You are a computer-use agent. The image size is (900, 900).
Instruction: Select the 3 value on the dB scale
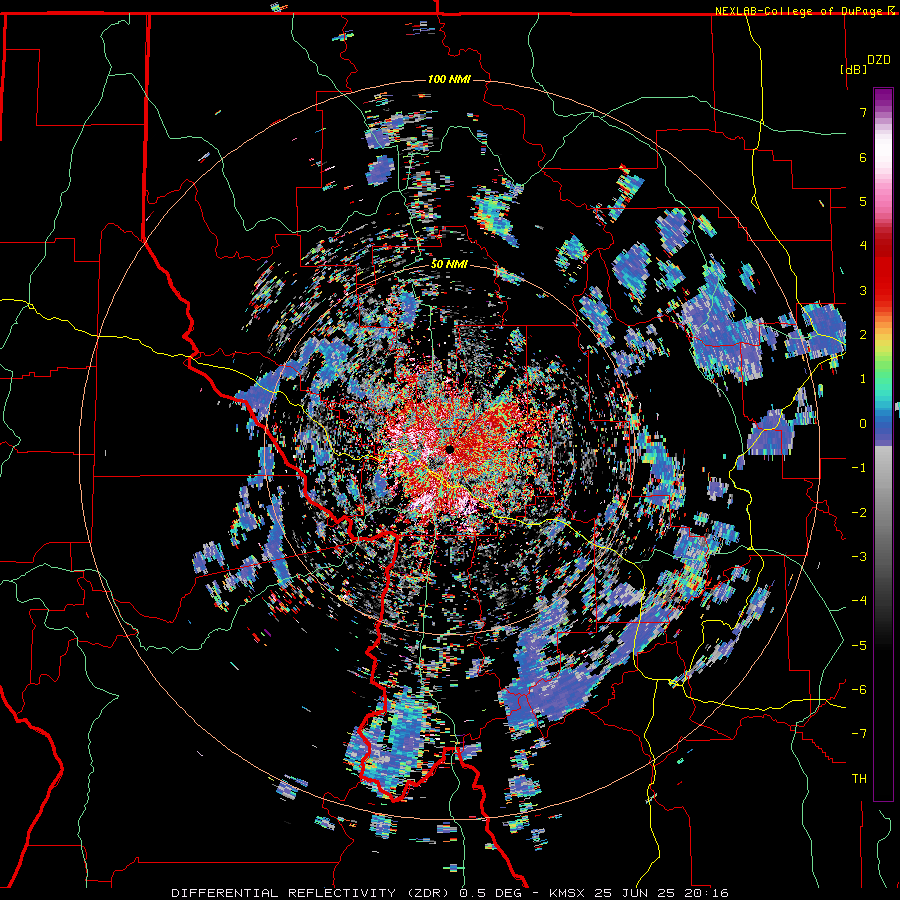pyautogui.click(x=863, y=290)
